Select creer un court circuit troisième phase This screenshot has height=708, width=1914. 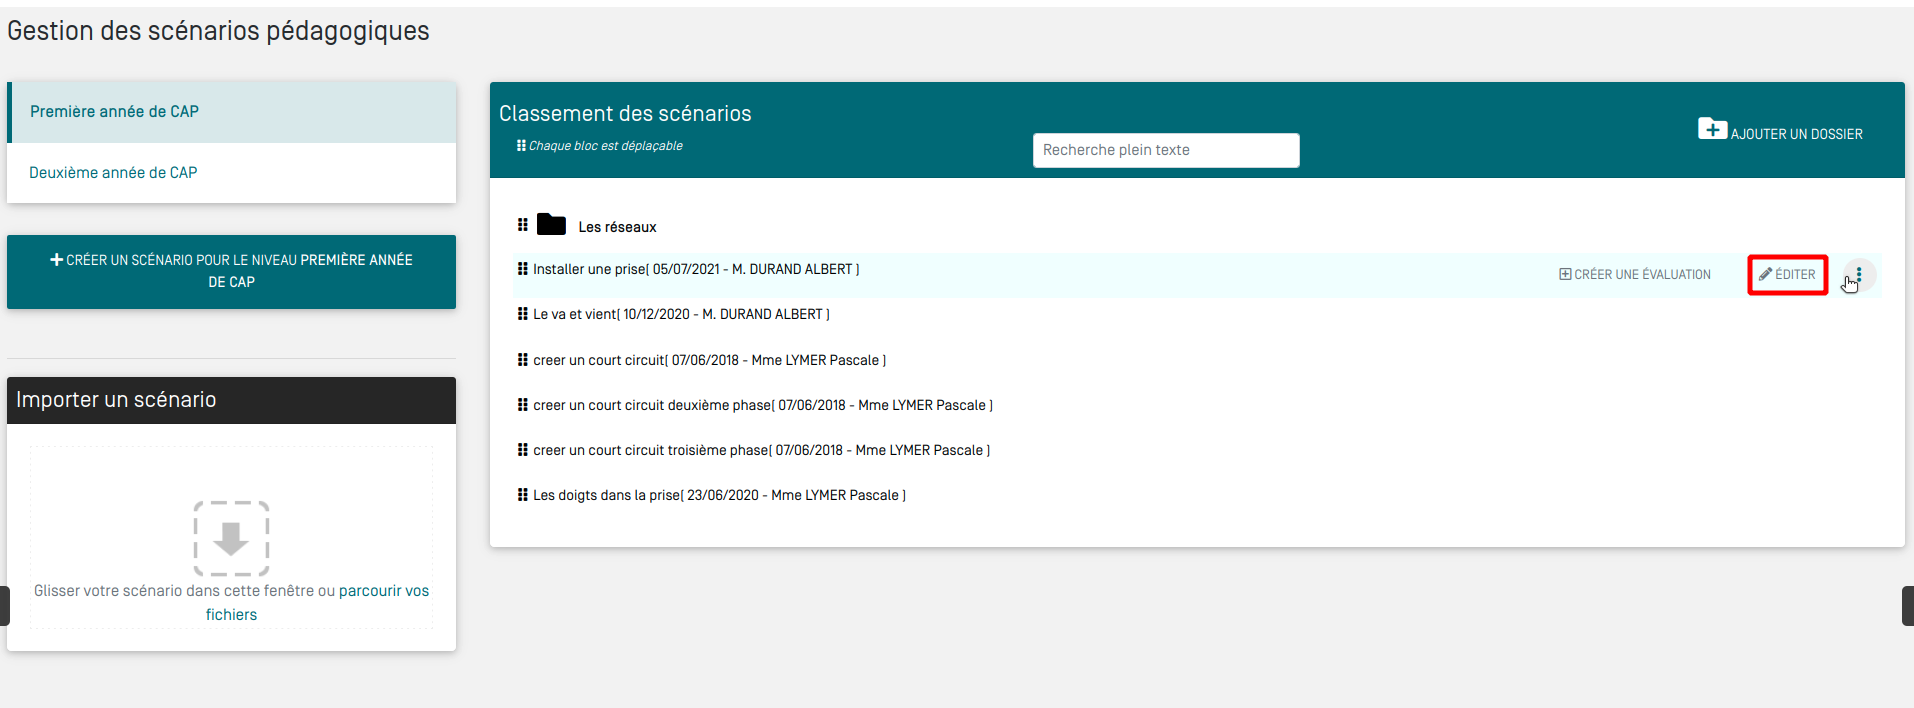pos(761,450)
